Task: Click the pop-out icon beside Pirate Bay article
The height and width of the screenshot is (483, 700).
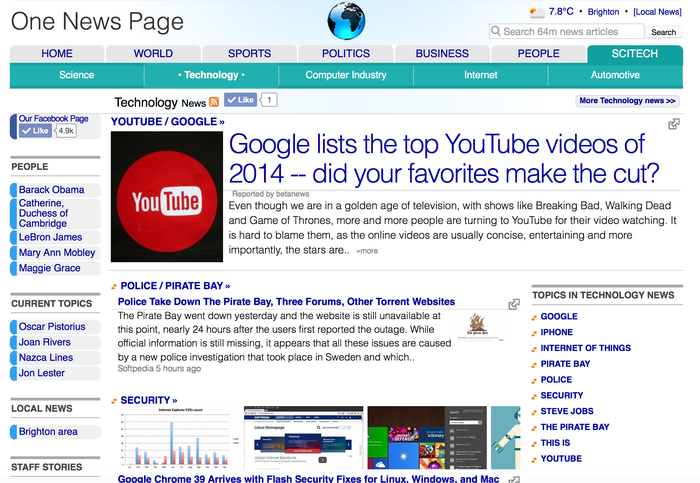Action: coord(513,304)
